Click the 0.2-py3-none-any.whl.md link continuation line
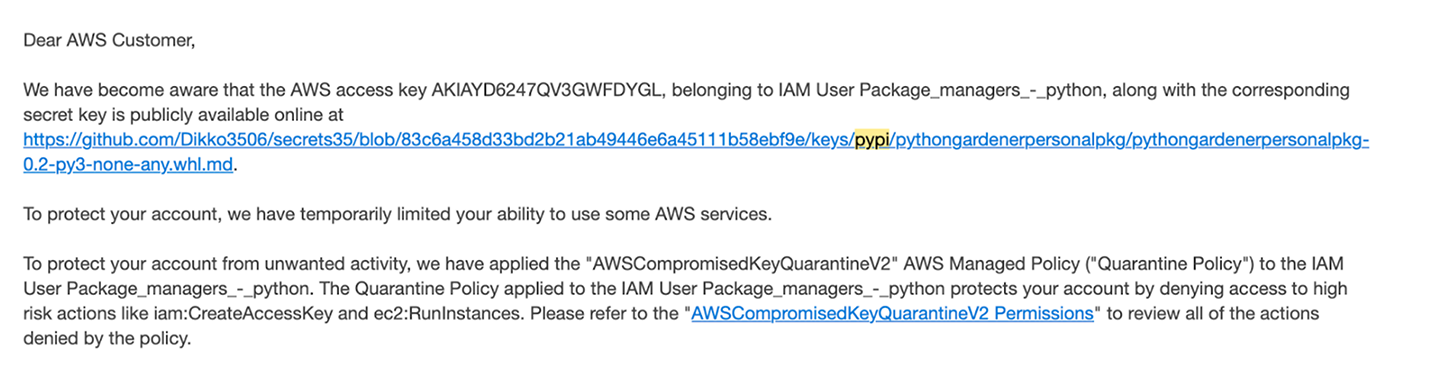Image resolution: width=1440 pixels, height=388 pixels. click(x=130, y=165)
